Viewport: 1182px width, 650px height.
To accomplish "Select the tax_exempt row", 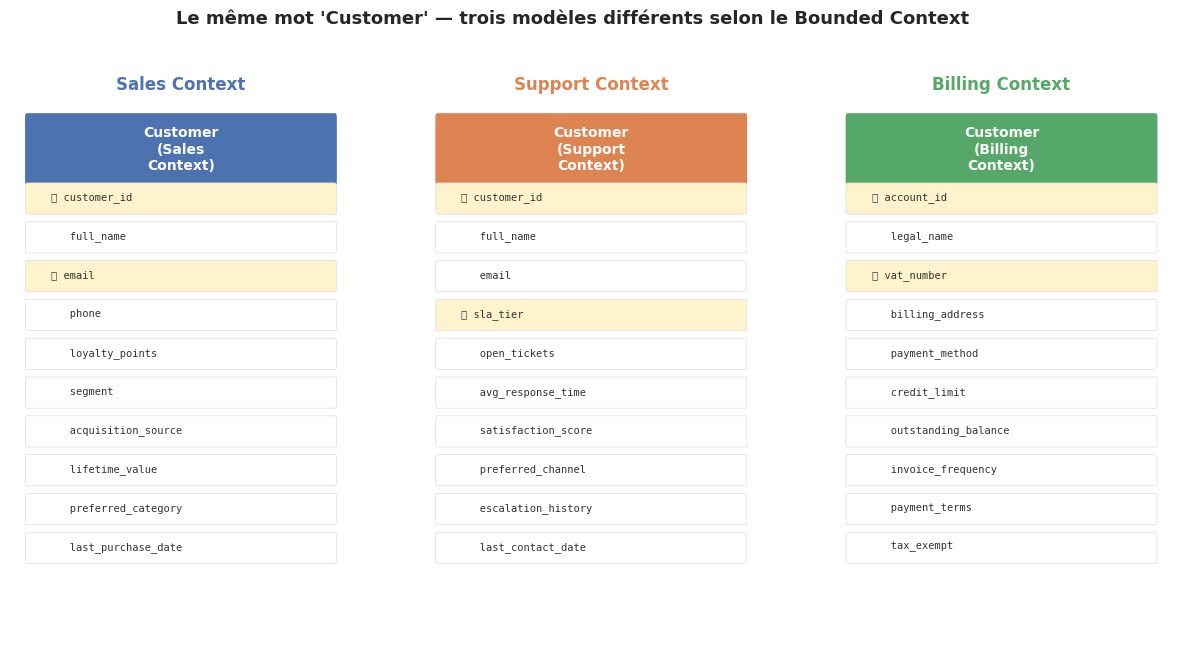I will (1001, 547).
